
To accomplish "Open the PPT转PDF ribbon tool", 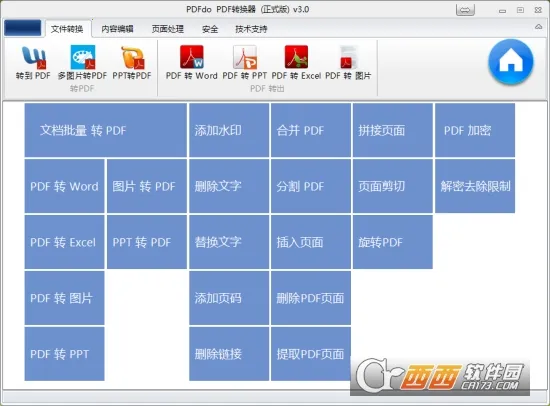I will click(132, 63).
